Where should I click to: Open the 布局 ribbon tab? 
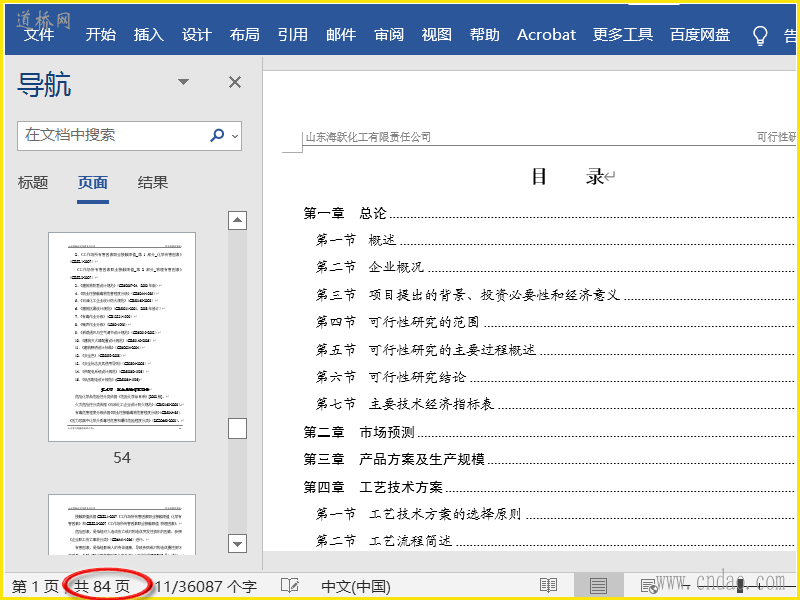244,35
